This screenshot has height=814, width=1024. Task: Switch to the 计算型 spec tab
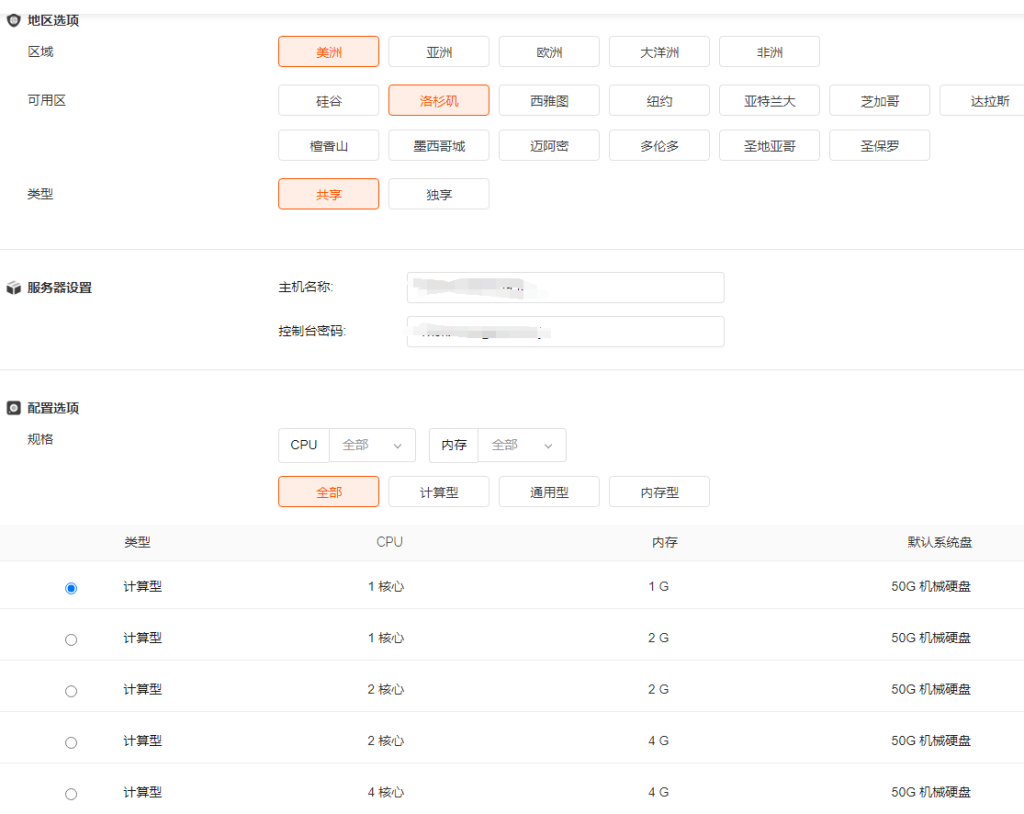click(x=438, y=492)
